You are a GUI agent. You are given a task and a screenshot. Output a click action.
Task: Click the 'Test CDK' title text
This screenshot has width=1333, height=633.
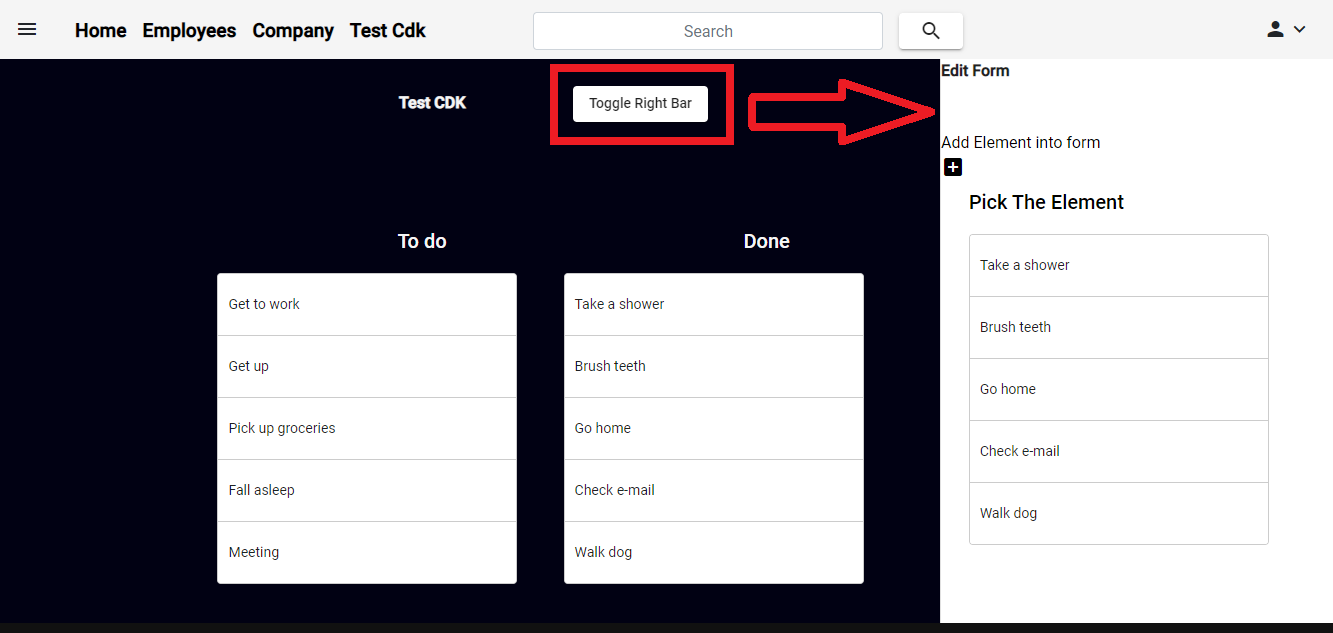(432, 103)
